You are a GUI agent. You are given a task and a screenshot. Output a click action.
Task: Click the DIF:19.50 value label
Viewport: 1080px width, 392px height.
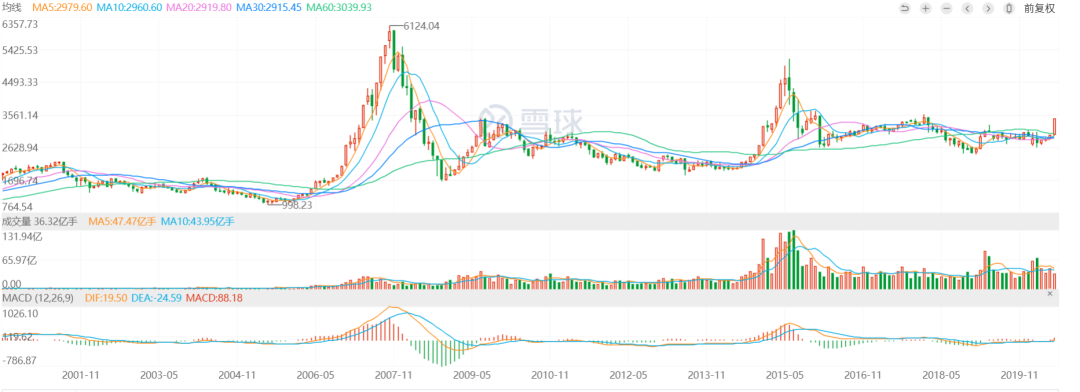(x=105, y=298)
